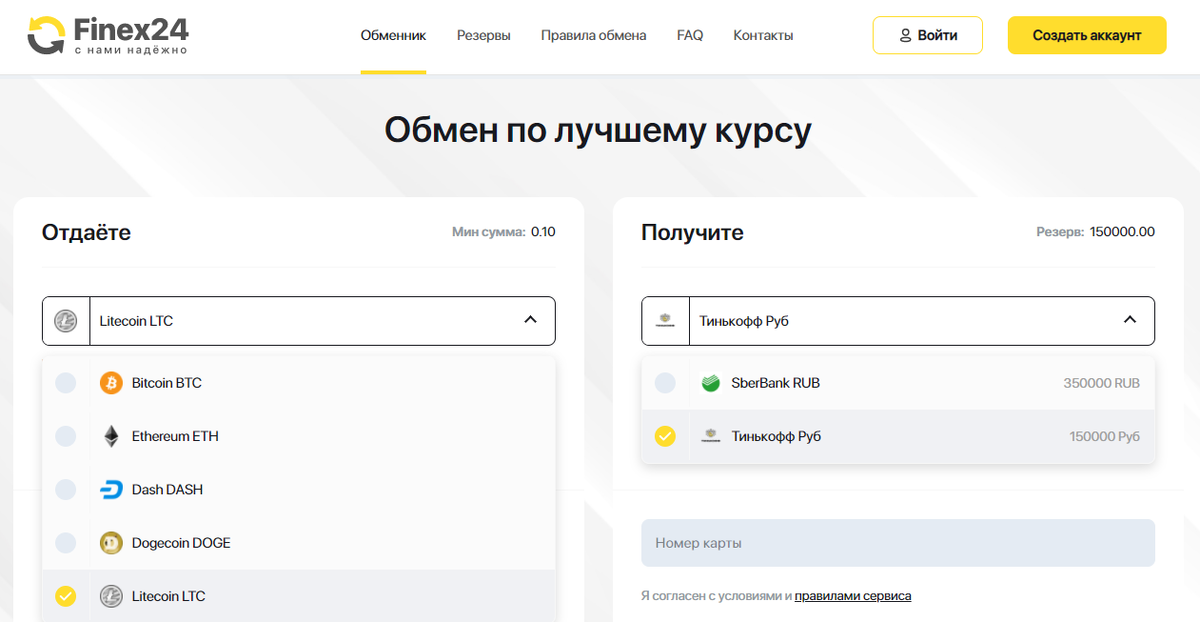Select Dogecoin DOGE radio button
The image size is (1200, 622).
pyautogui.click(x=65, y=543)
